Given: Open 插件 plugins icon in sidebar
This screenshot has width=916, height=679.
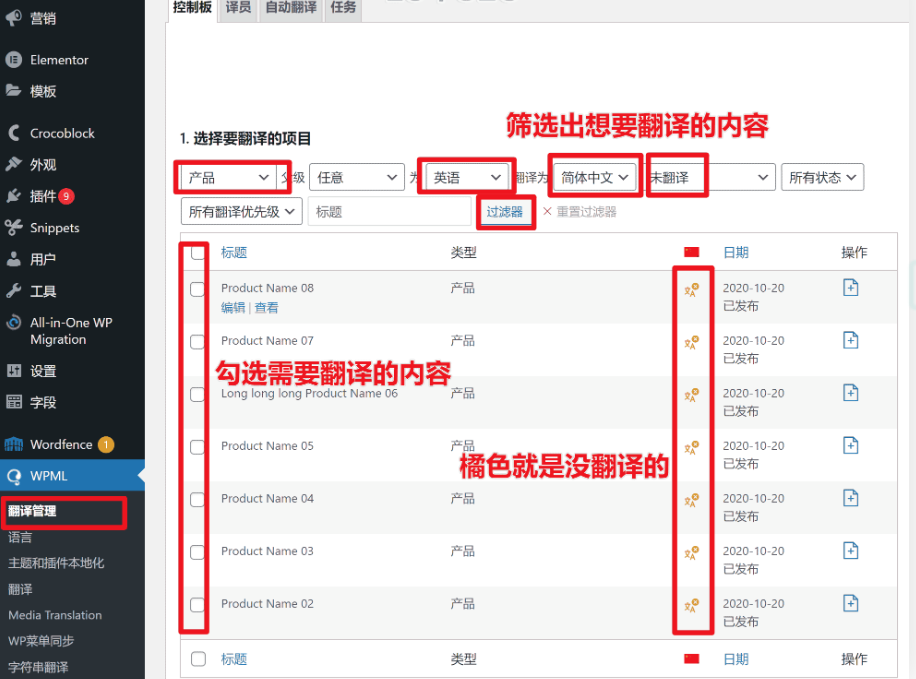Looking at the screenshot, I should tap(13, 196).
